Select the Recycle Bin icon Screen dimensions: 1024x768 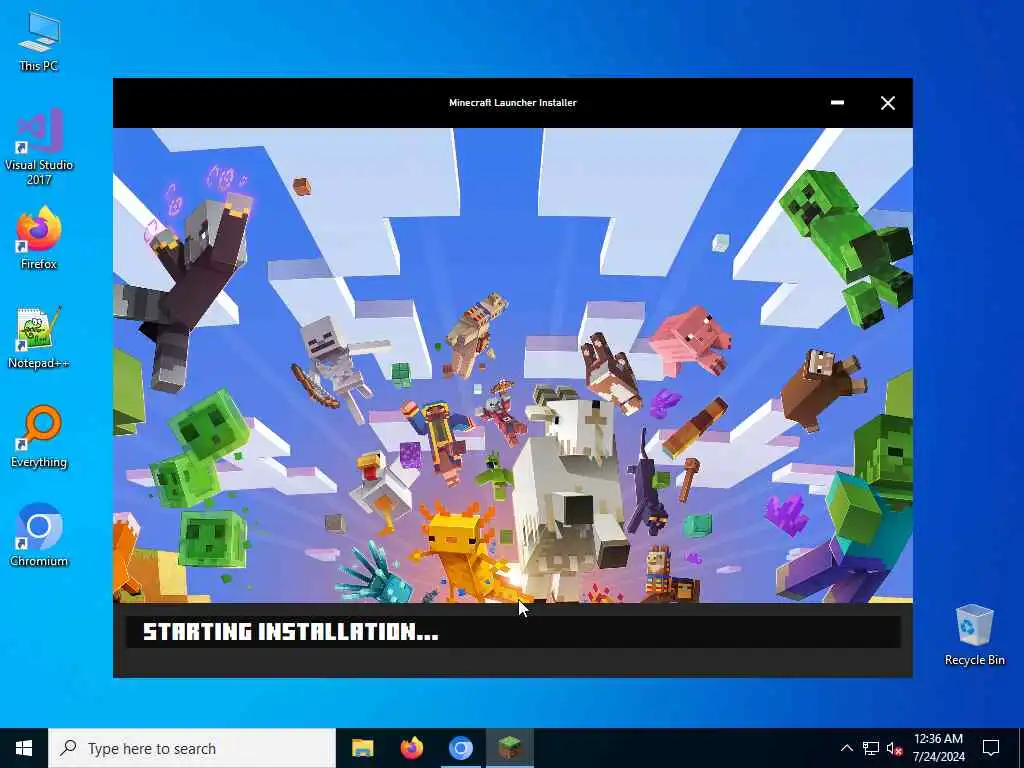[974, 635]
